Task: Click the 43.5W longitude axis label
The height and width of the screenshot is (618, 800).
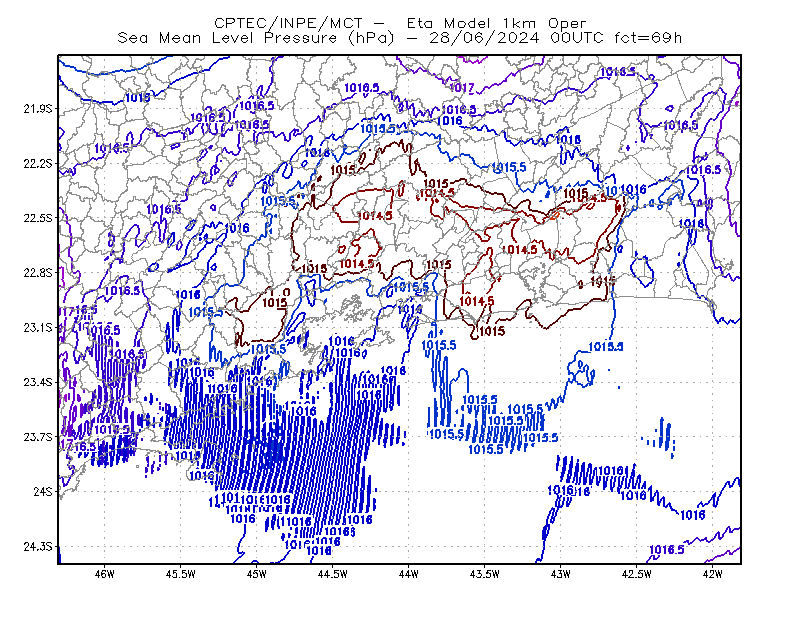Action: (x=484, y=574)
